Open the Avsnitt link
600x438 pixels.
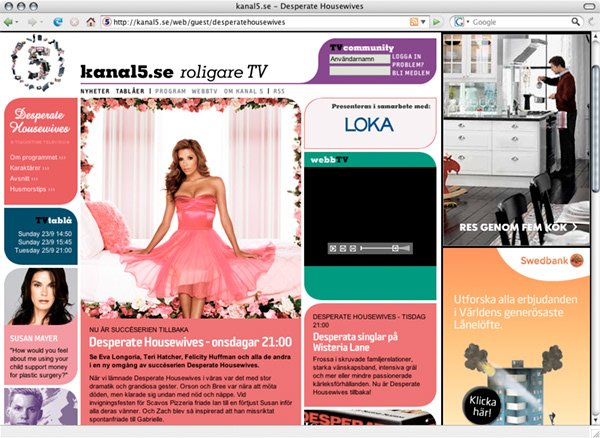[x=24, y=179]
